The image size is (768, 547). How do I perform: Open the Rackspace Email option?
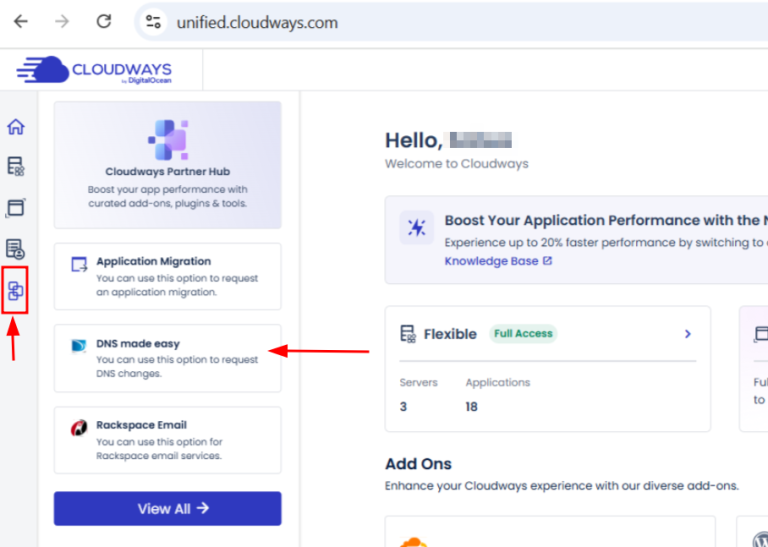point(168,440)
